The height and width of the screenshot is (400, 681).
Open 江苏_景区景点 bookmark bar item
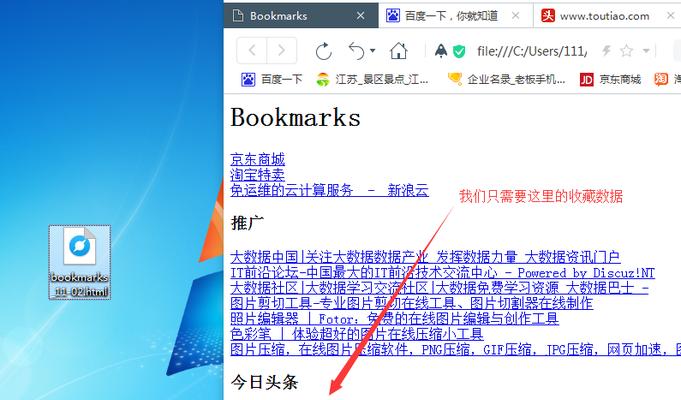click(372, 79)
